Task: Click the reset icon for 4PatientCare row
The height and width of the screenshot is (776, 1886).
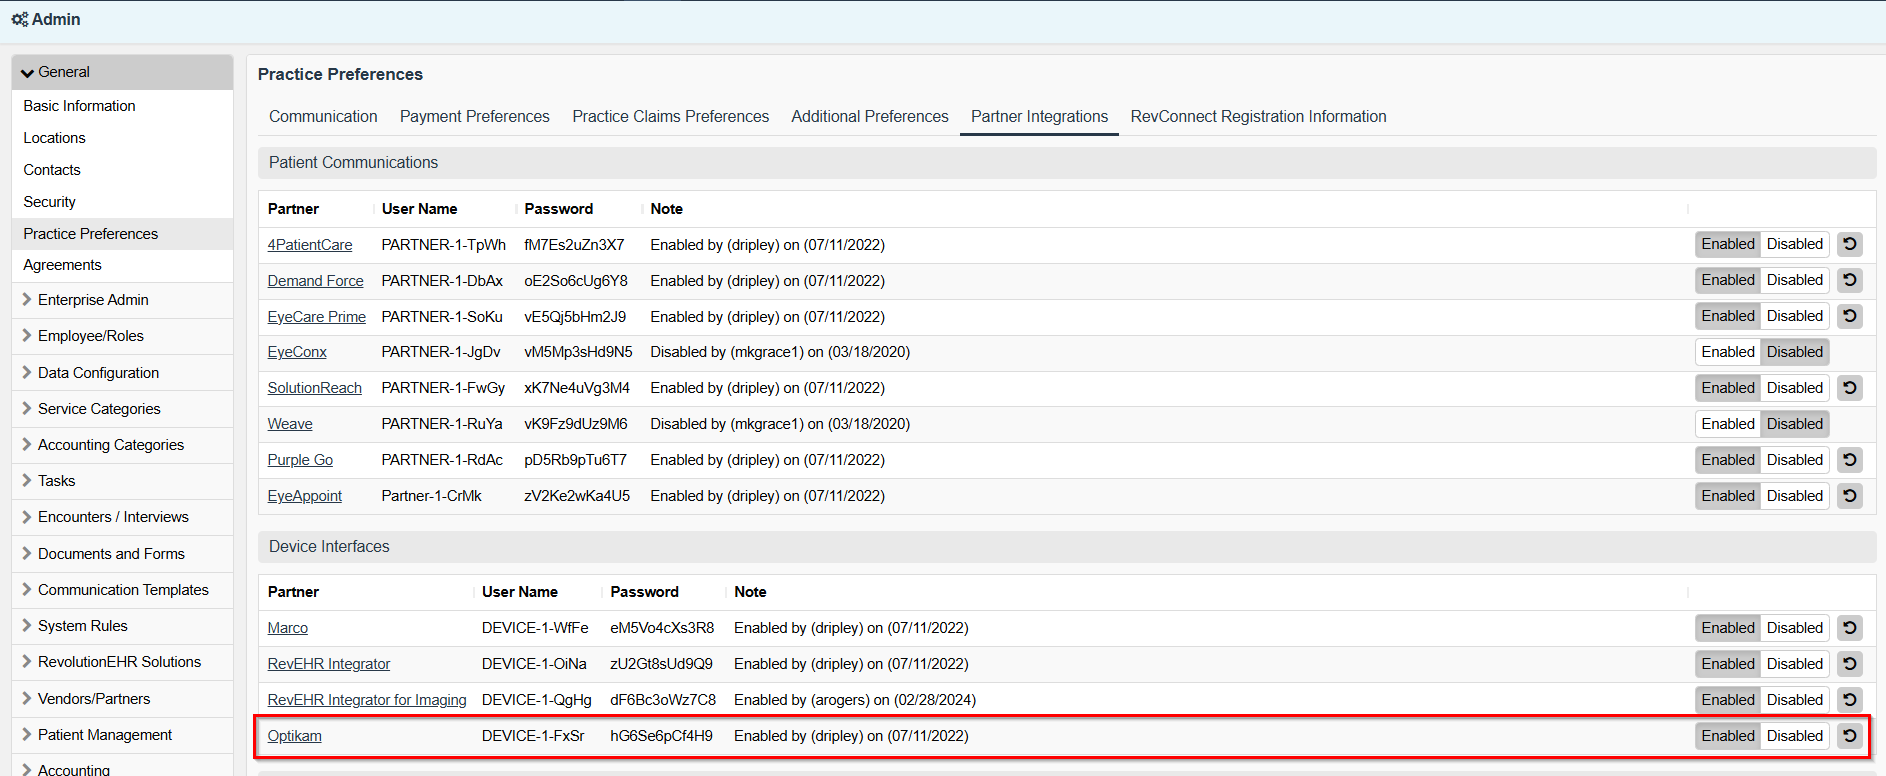Action: click(1849, 244)
